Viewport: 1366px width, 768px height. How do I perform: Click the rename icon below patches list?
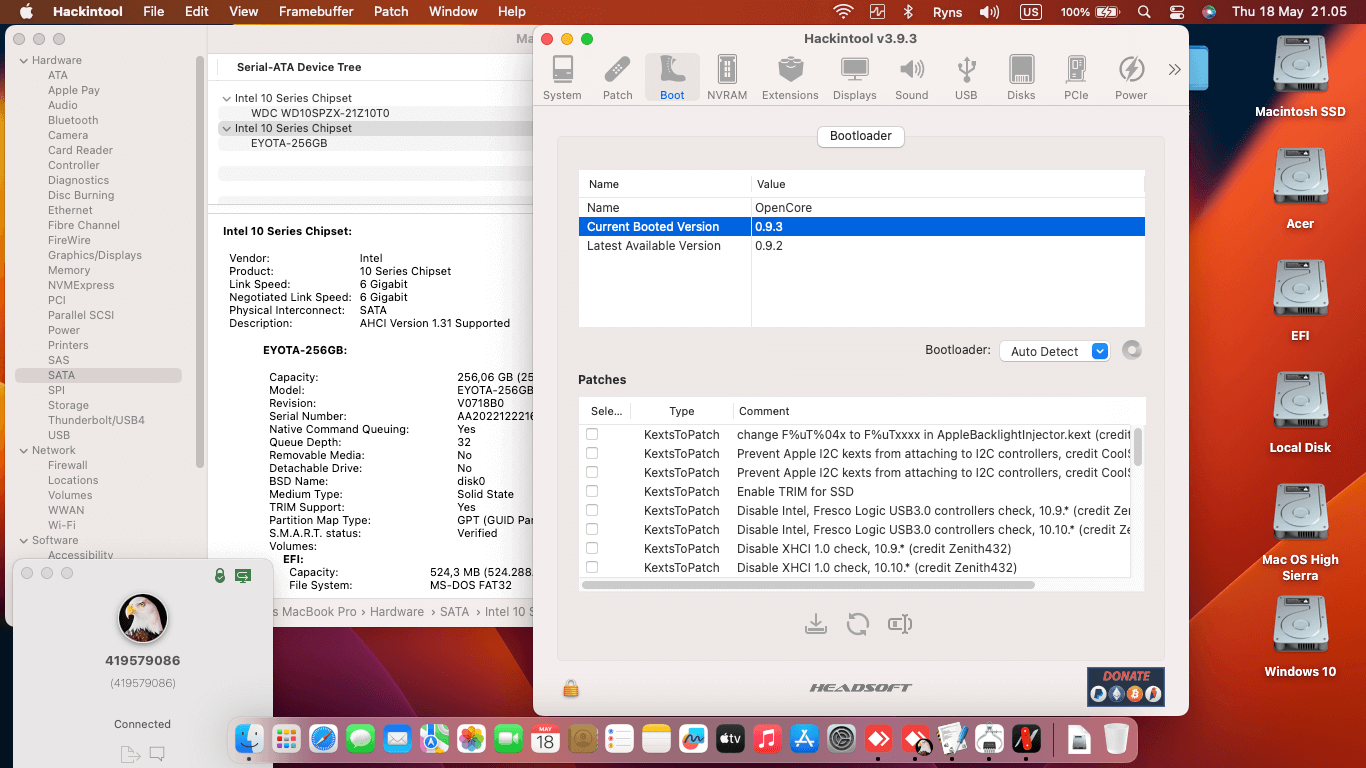tap(899, 624)
